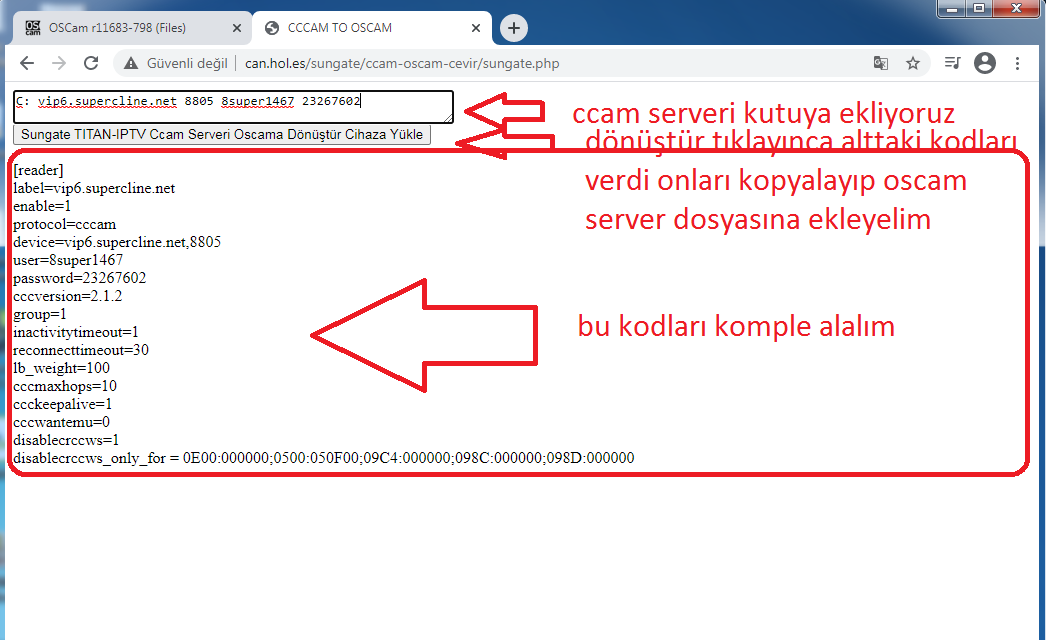Click the device=vip6.supercline.net,8805 line
This screenshot has height=640, width=1046.
point(117,242)
